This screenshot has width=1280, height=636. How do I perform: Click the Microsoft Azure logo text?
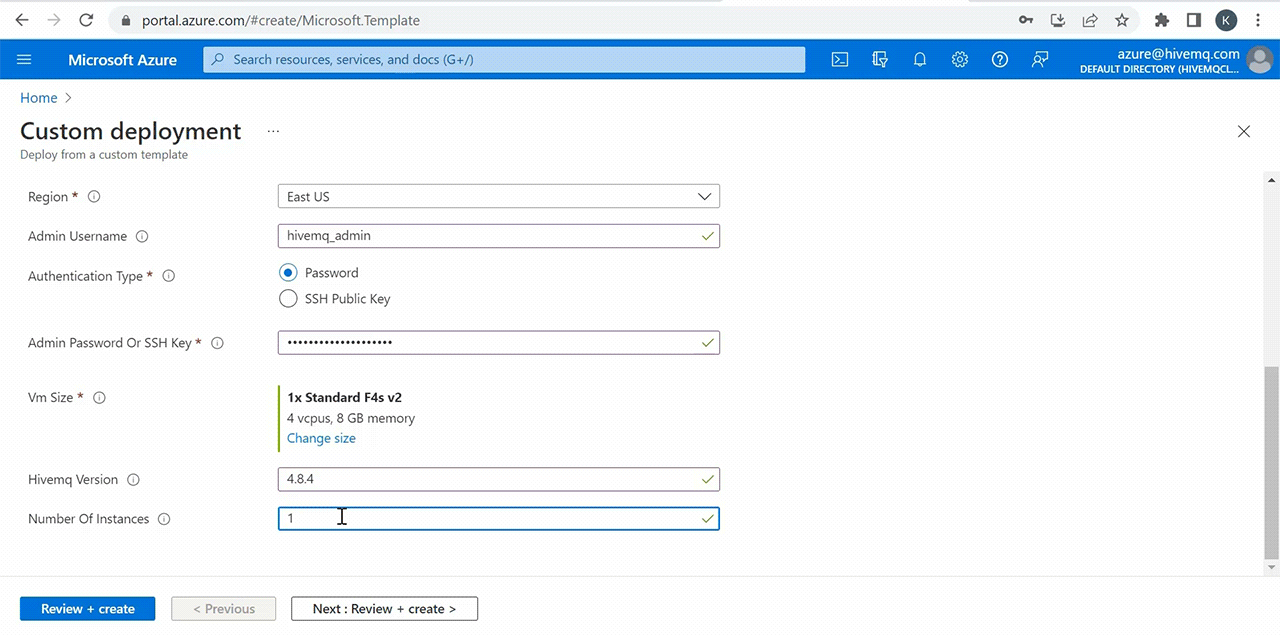click(122, 60)
